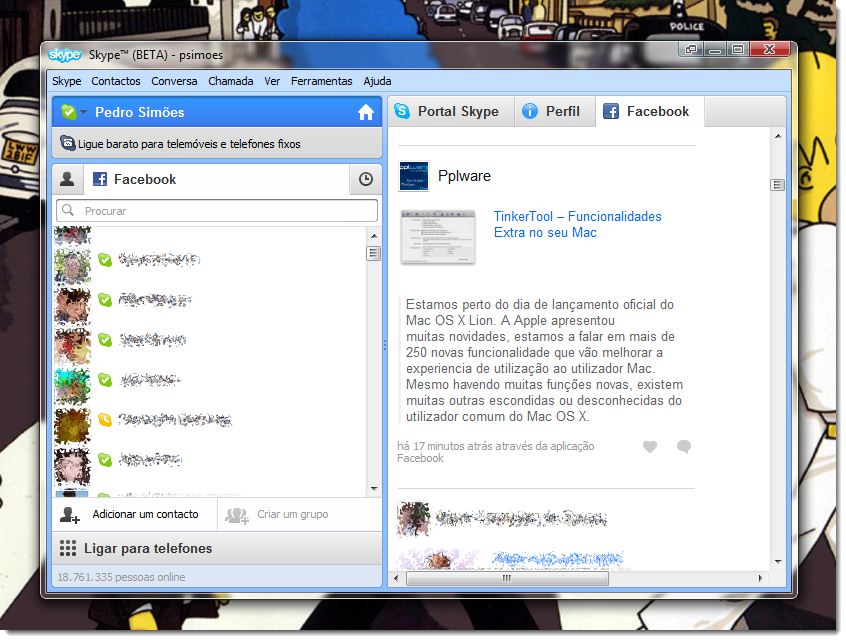Viewport: 846px width, 640px height.
Task: Click the contact list scrollbar thumb
Action: tap(373, 253)
